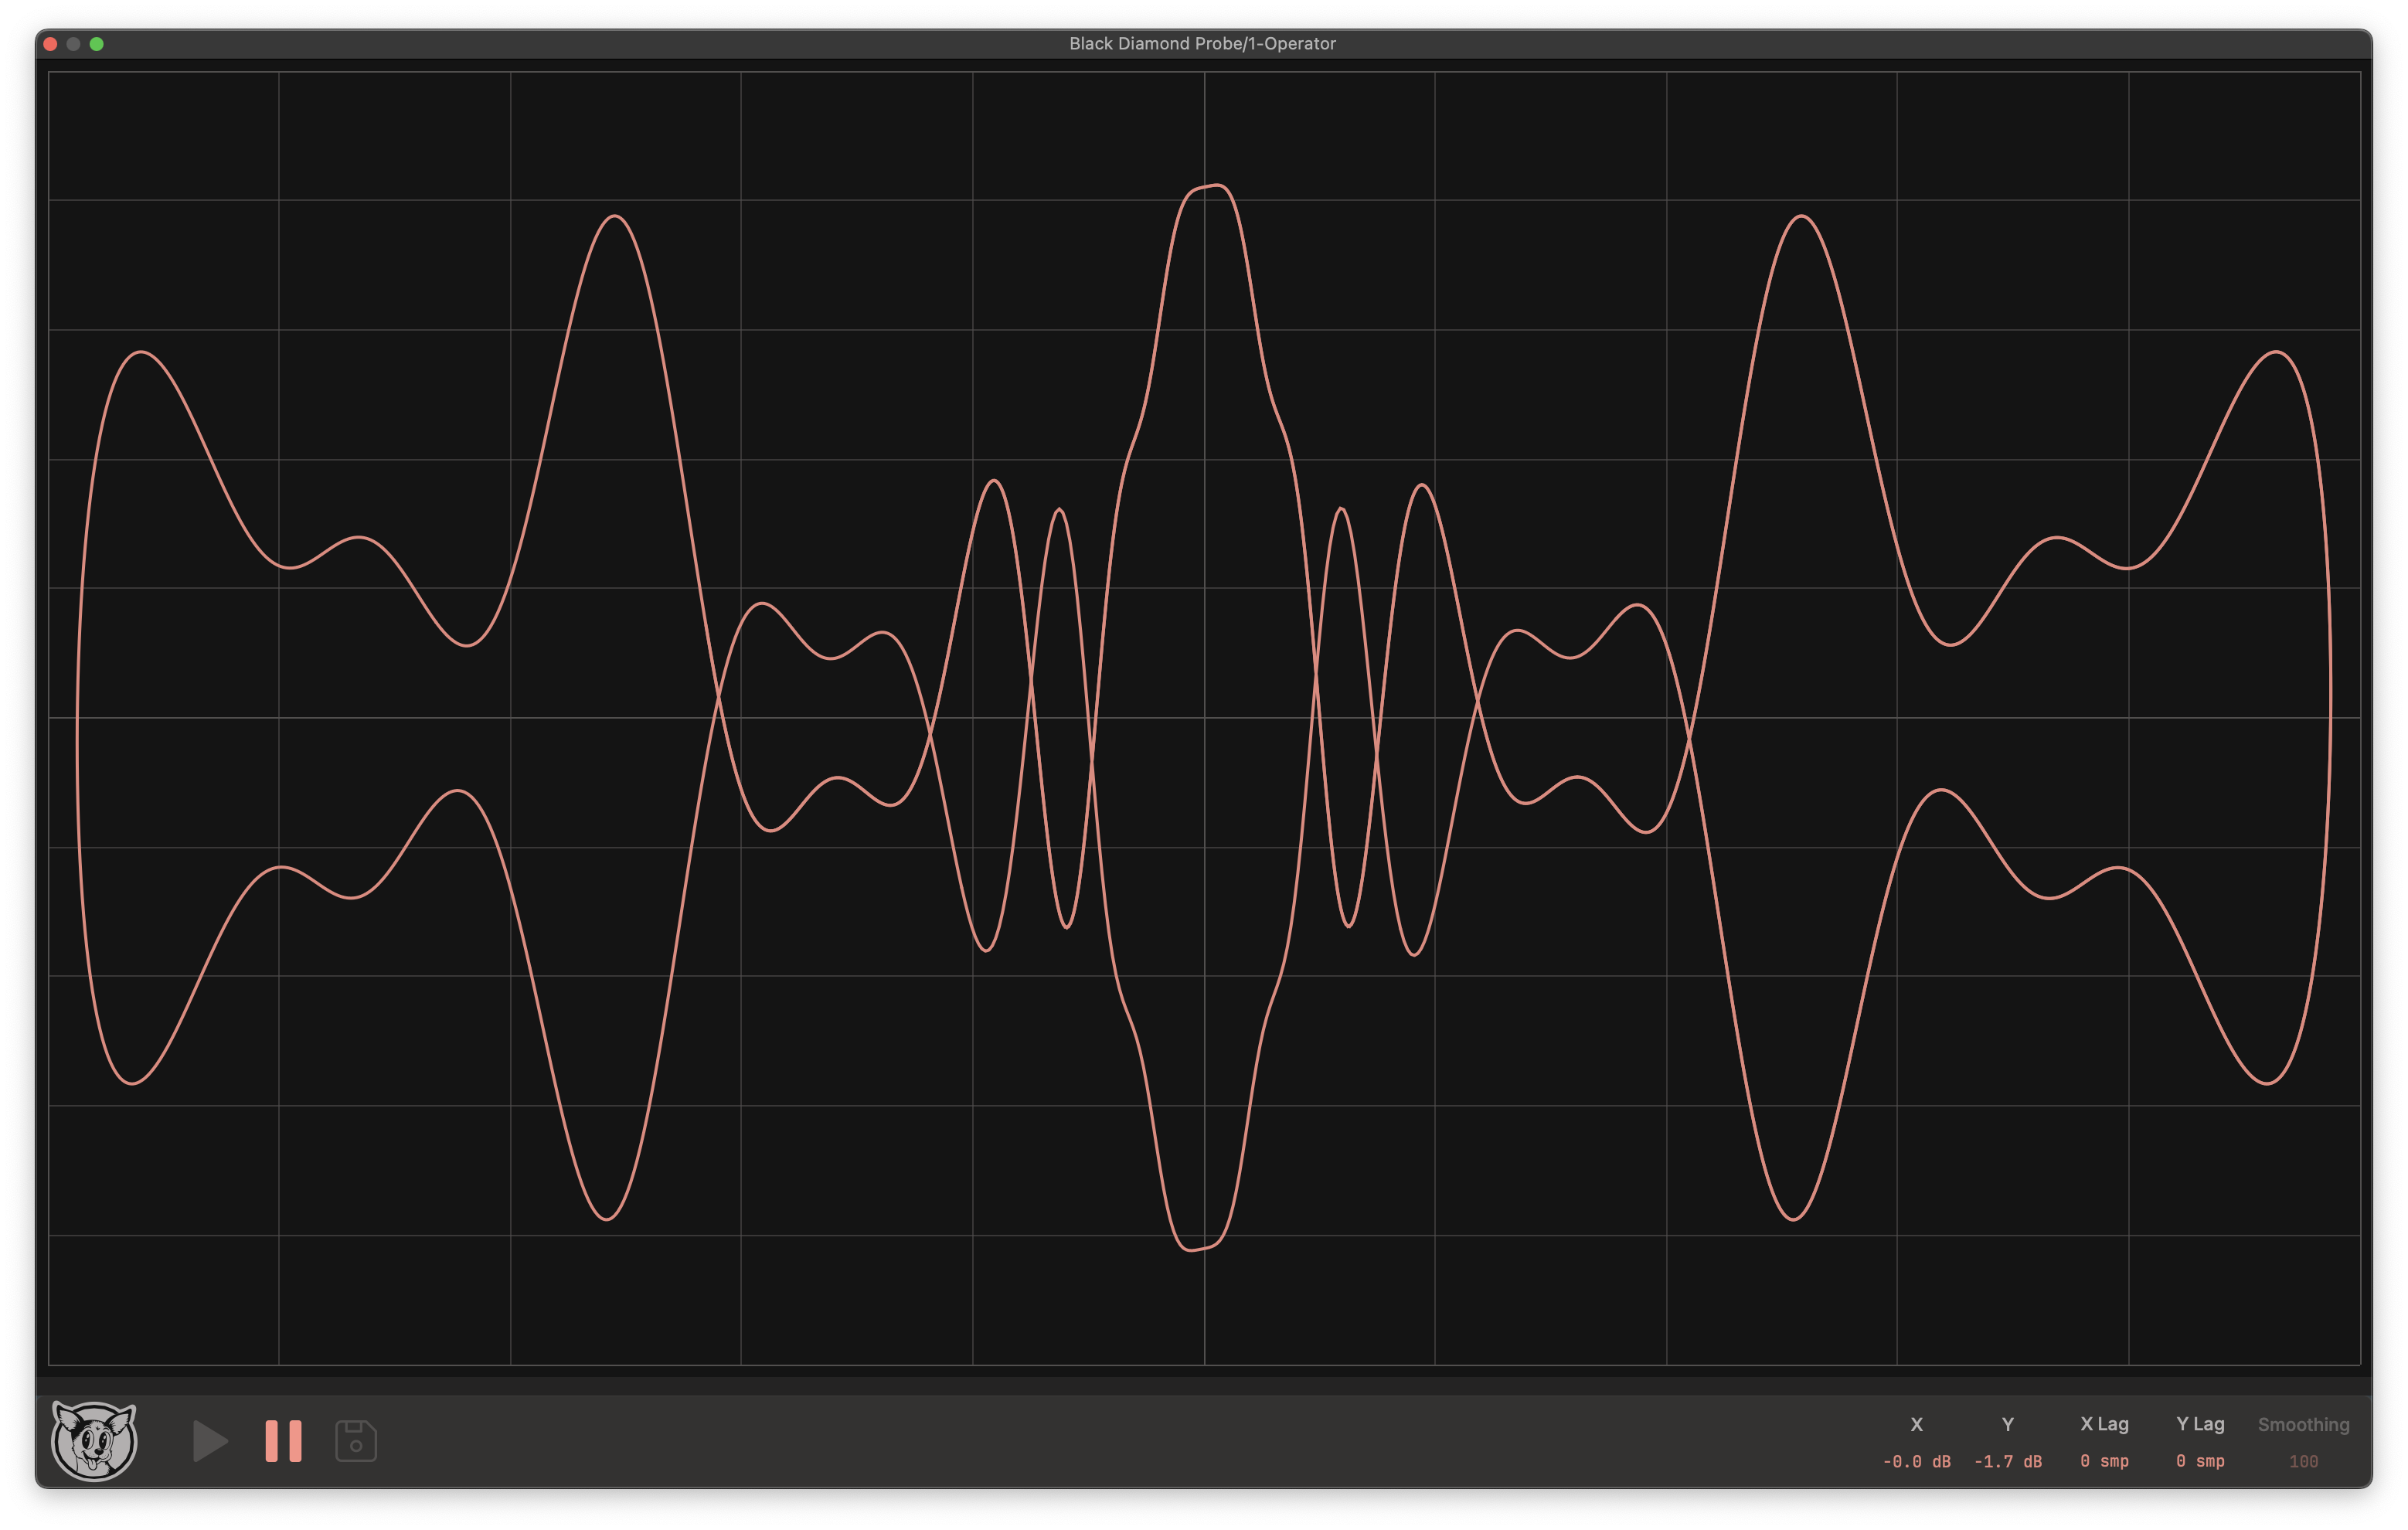Pause the oscilloscope display
The height and width of the screenshot is (1530, 2408).
pos(283,1441)
